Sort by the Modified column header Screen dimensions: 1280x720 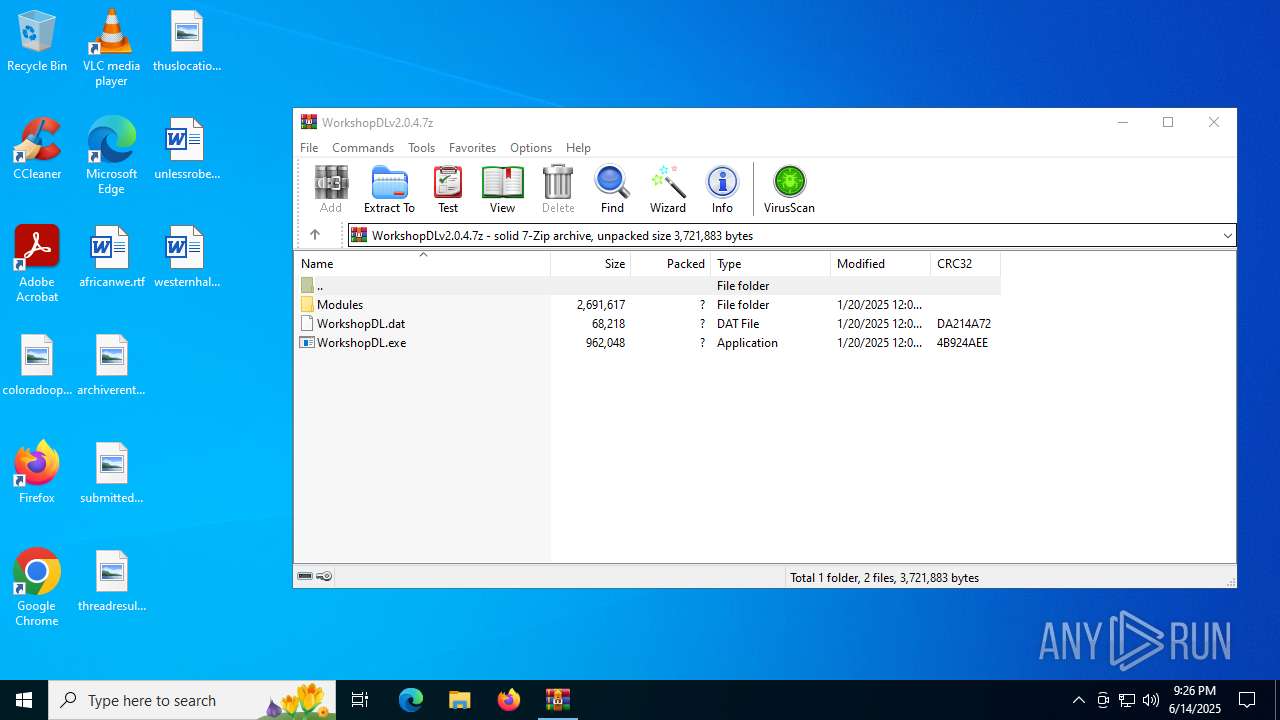[x=880, y=263]
